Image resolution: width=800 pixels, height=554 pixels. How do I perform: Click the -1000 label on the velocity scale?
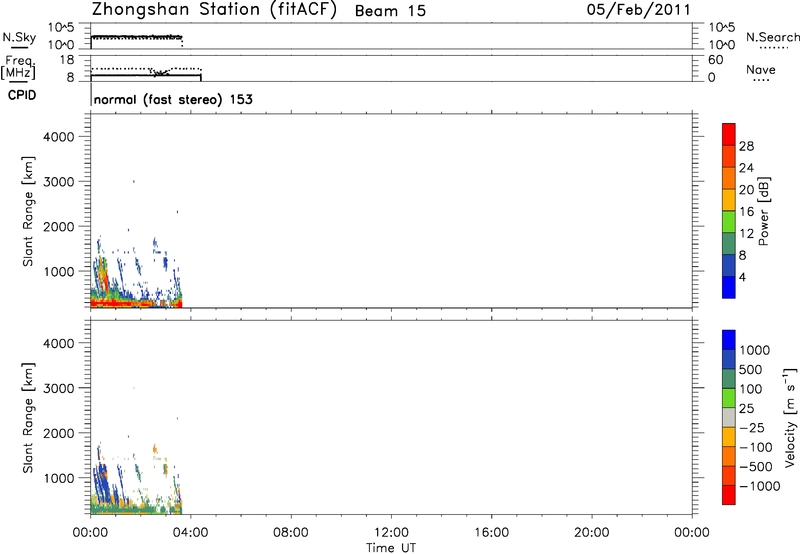point(759,486)
